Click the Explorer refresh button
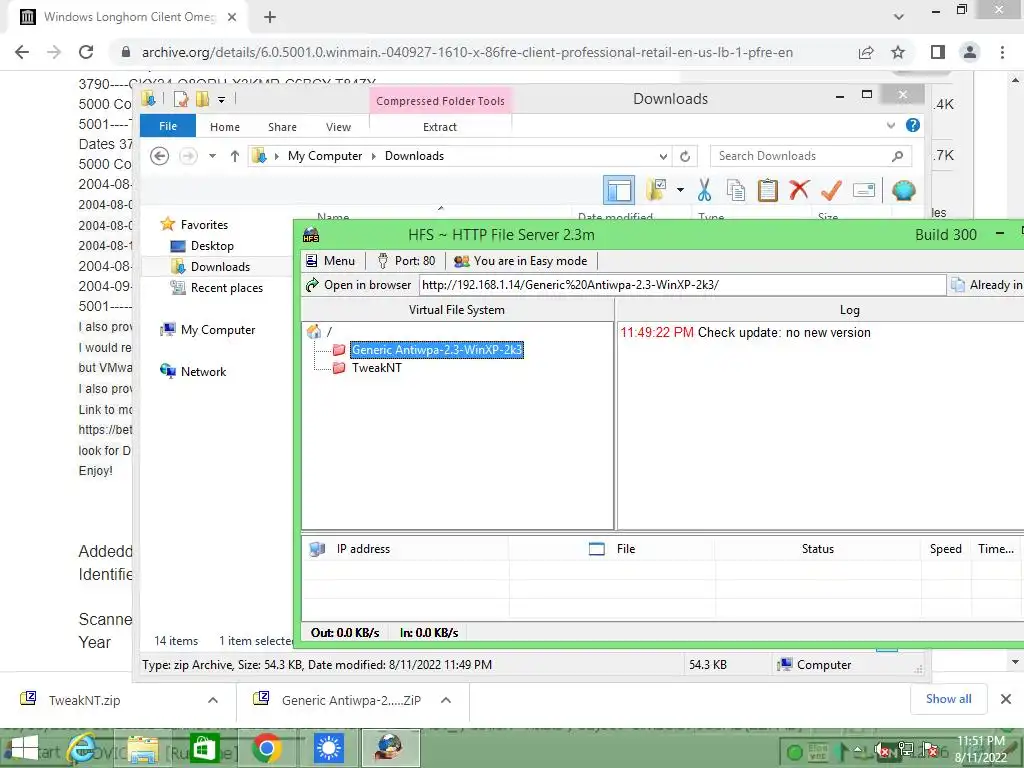The height and width of the screenshot is (768, 1024). (685, 156)
